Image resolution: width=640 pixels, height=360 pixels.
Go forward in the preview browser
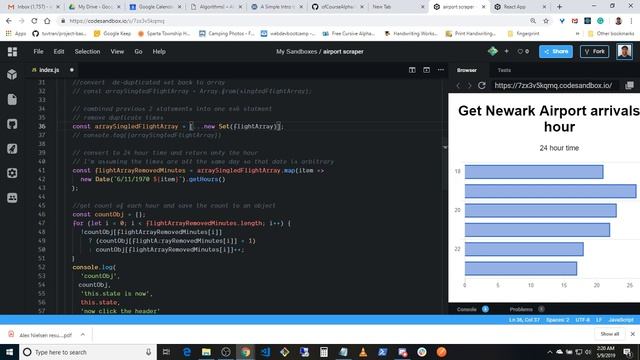pos(469,85)
